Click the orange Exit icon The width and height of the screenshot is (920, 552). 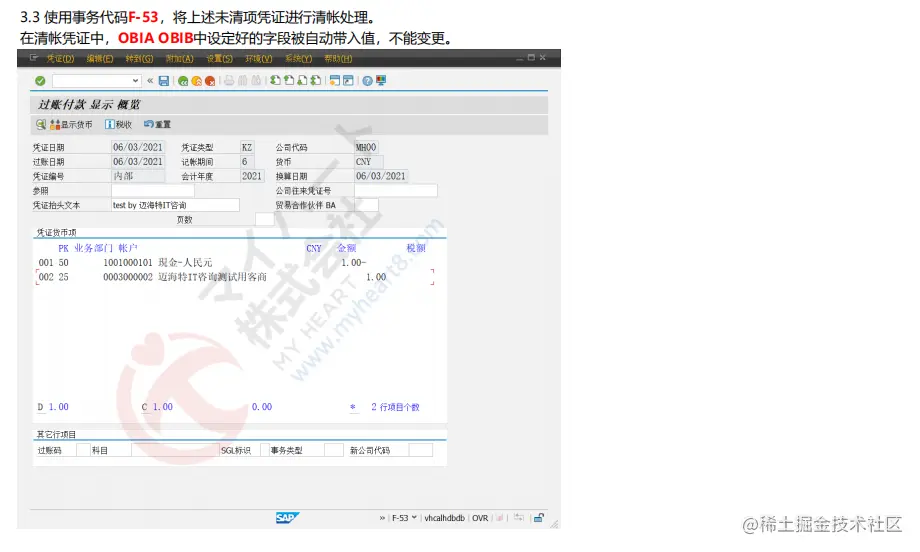tap(197, 81)
